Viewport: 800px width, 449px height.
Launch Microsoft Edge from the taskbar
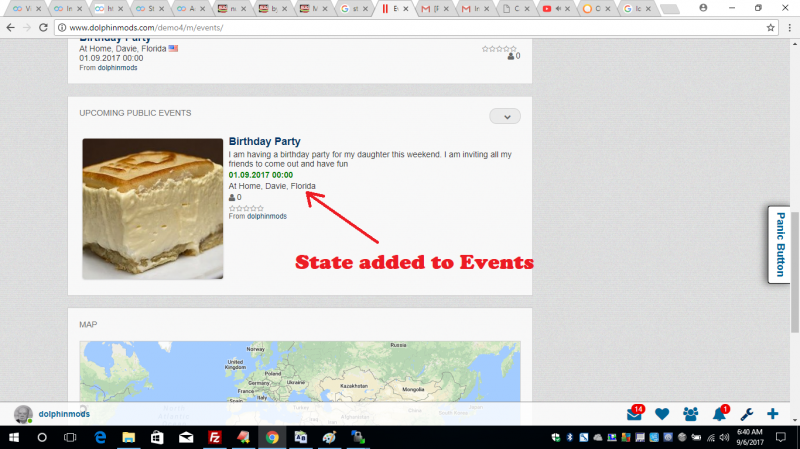pyautogui.click(x=99, y=437)
